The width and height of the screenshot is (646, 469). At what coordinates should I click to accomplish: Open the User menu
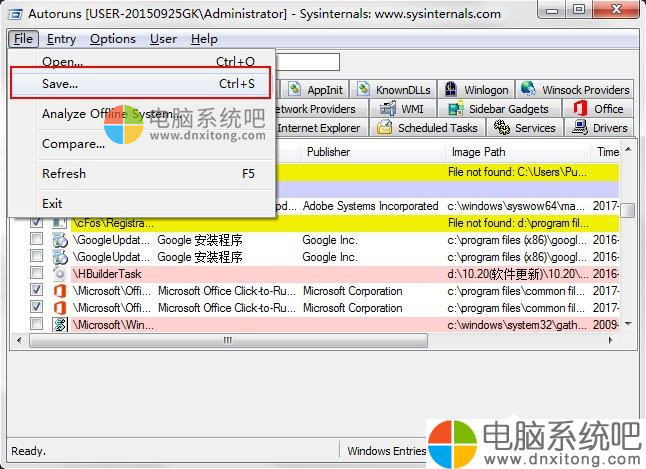click(x=164, y=39)
